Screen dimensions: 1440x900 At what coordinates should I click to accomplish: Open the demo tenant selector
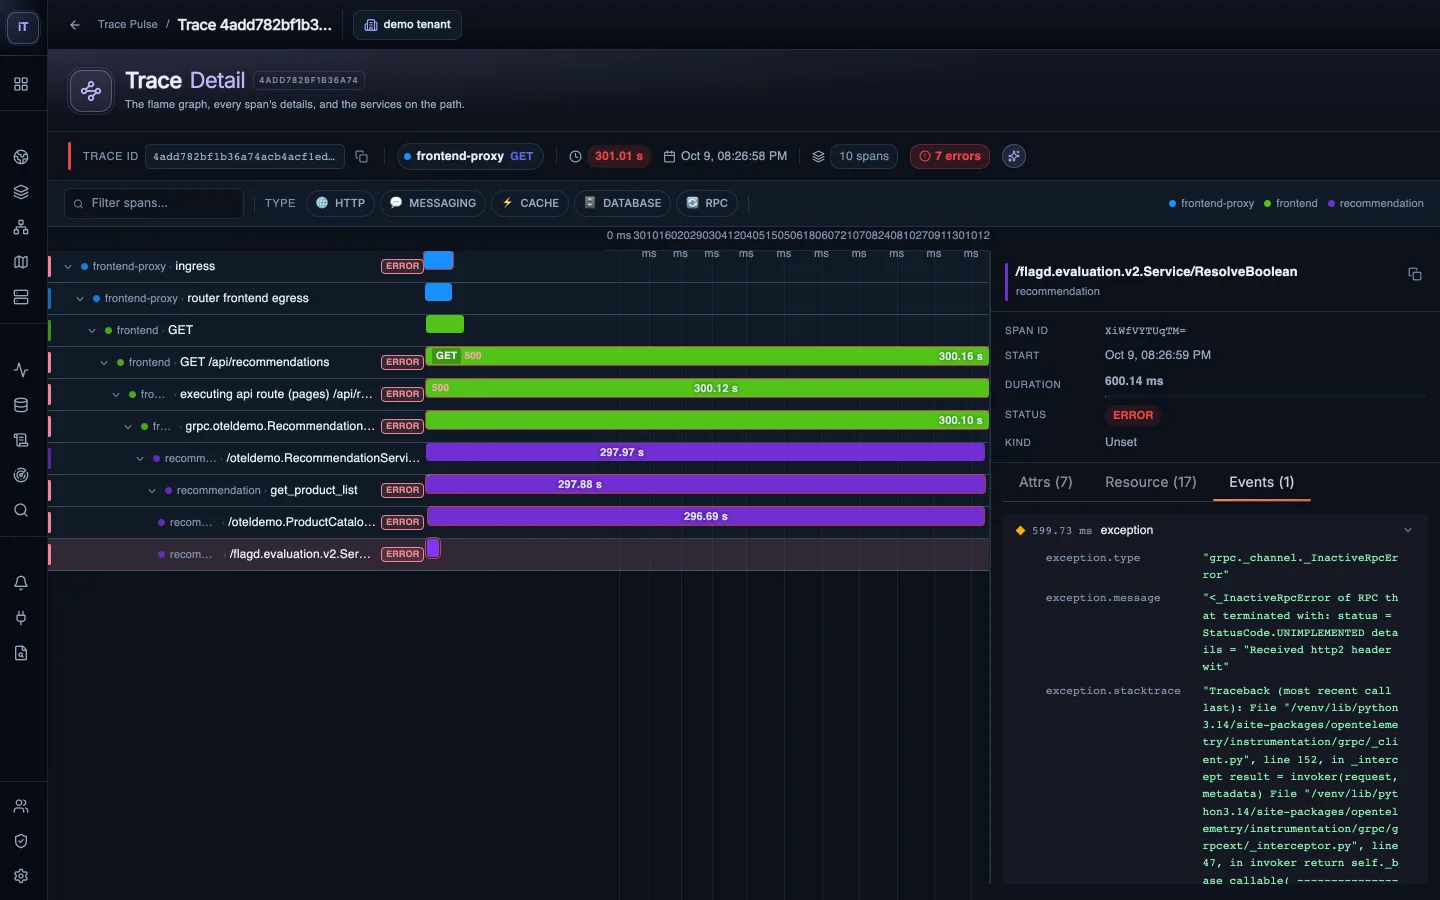coord(407,25)
